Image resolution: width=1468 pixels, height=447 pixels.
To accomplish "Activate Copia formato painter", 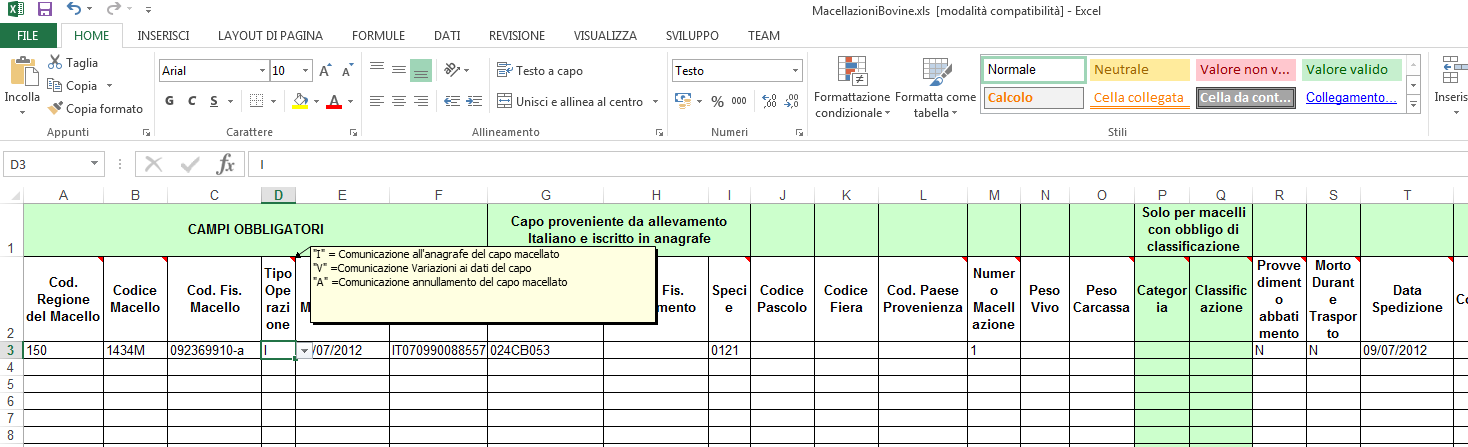I will point(95,108).
